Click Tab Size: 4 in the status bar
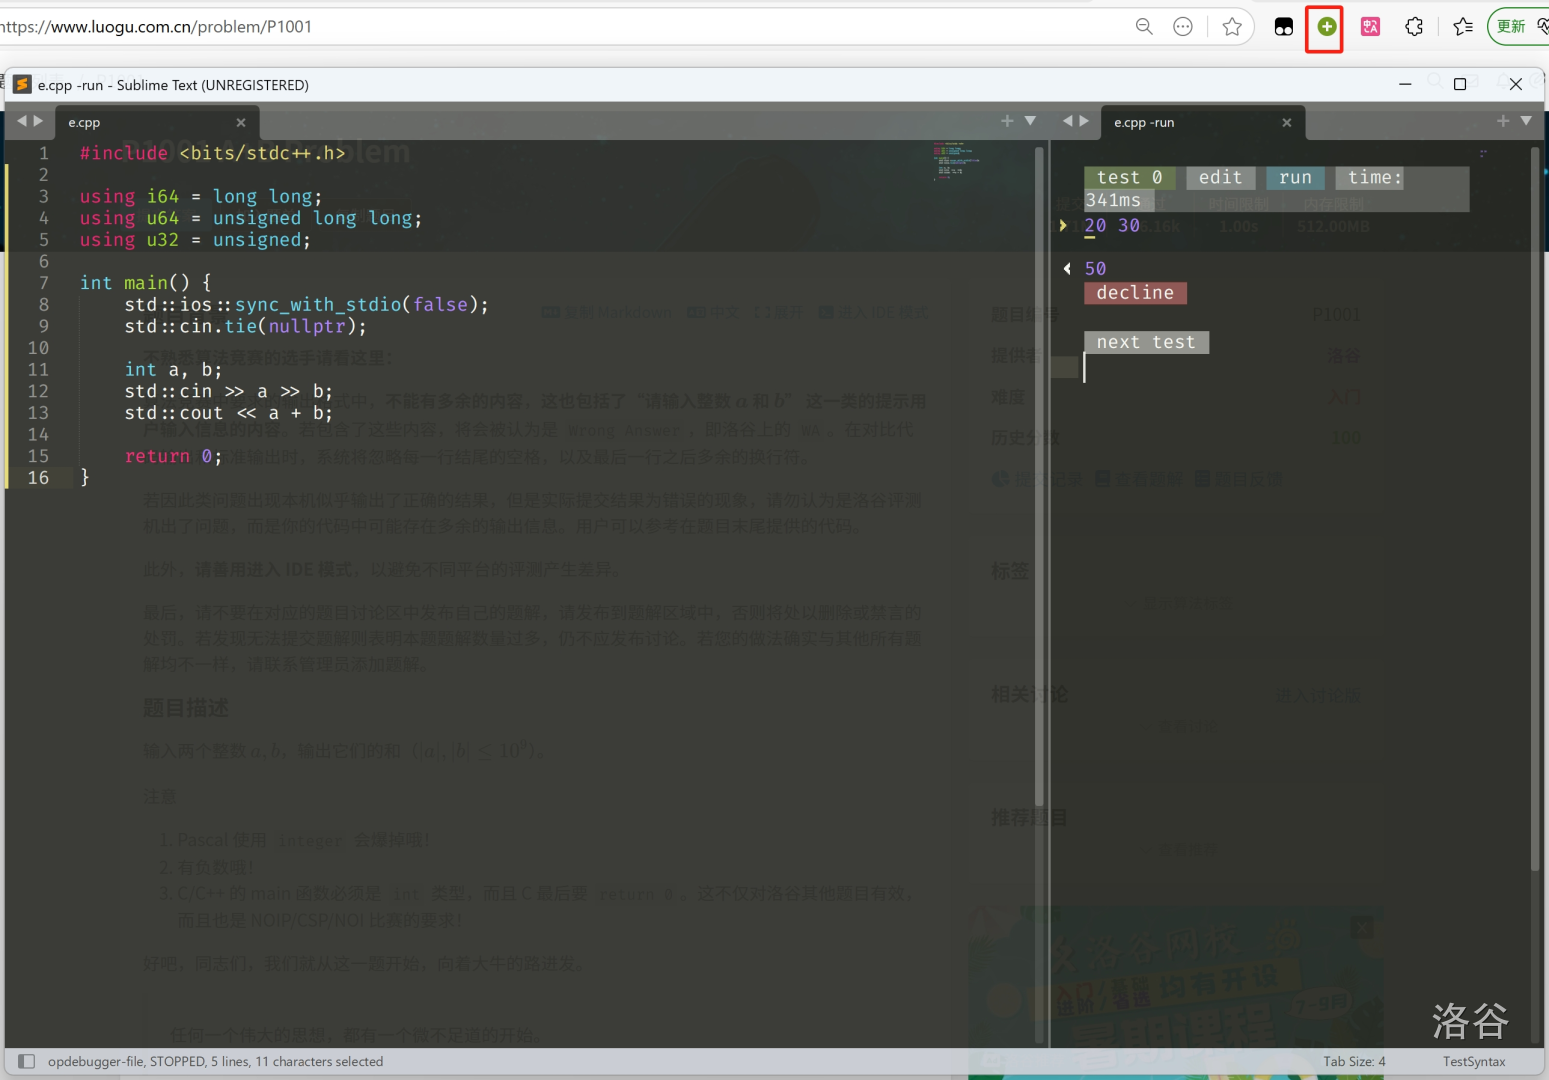 pyautogui.click(x=1354, y=1061)
